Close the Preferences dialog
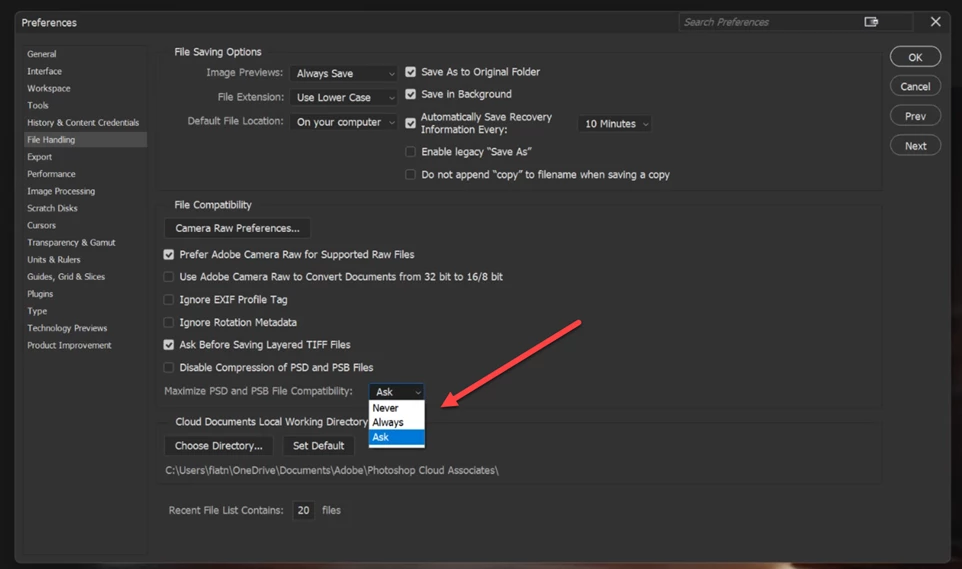The width and height of the screenshot is (962, 569). (935, 22)
